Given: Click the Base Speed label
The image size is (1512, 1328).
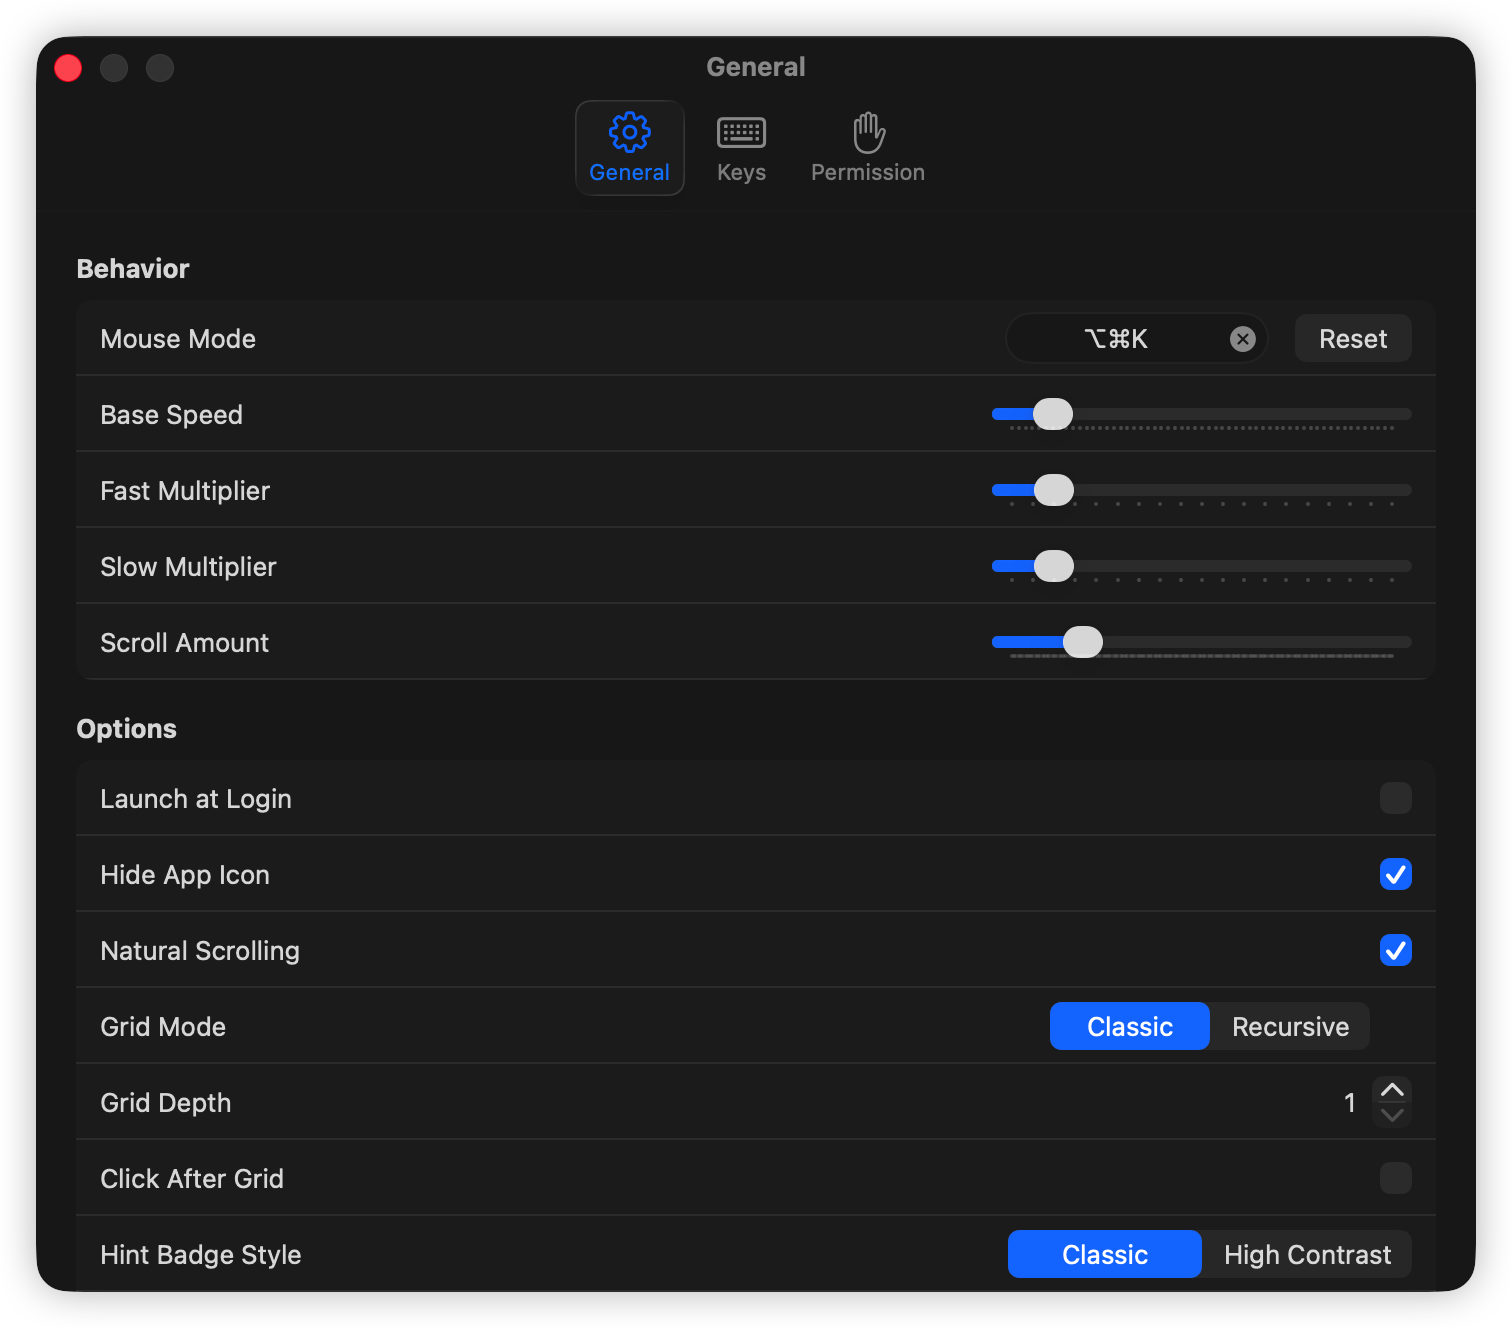Looking at the screenshot, I should (x=172, y=415).
